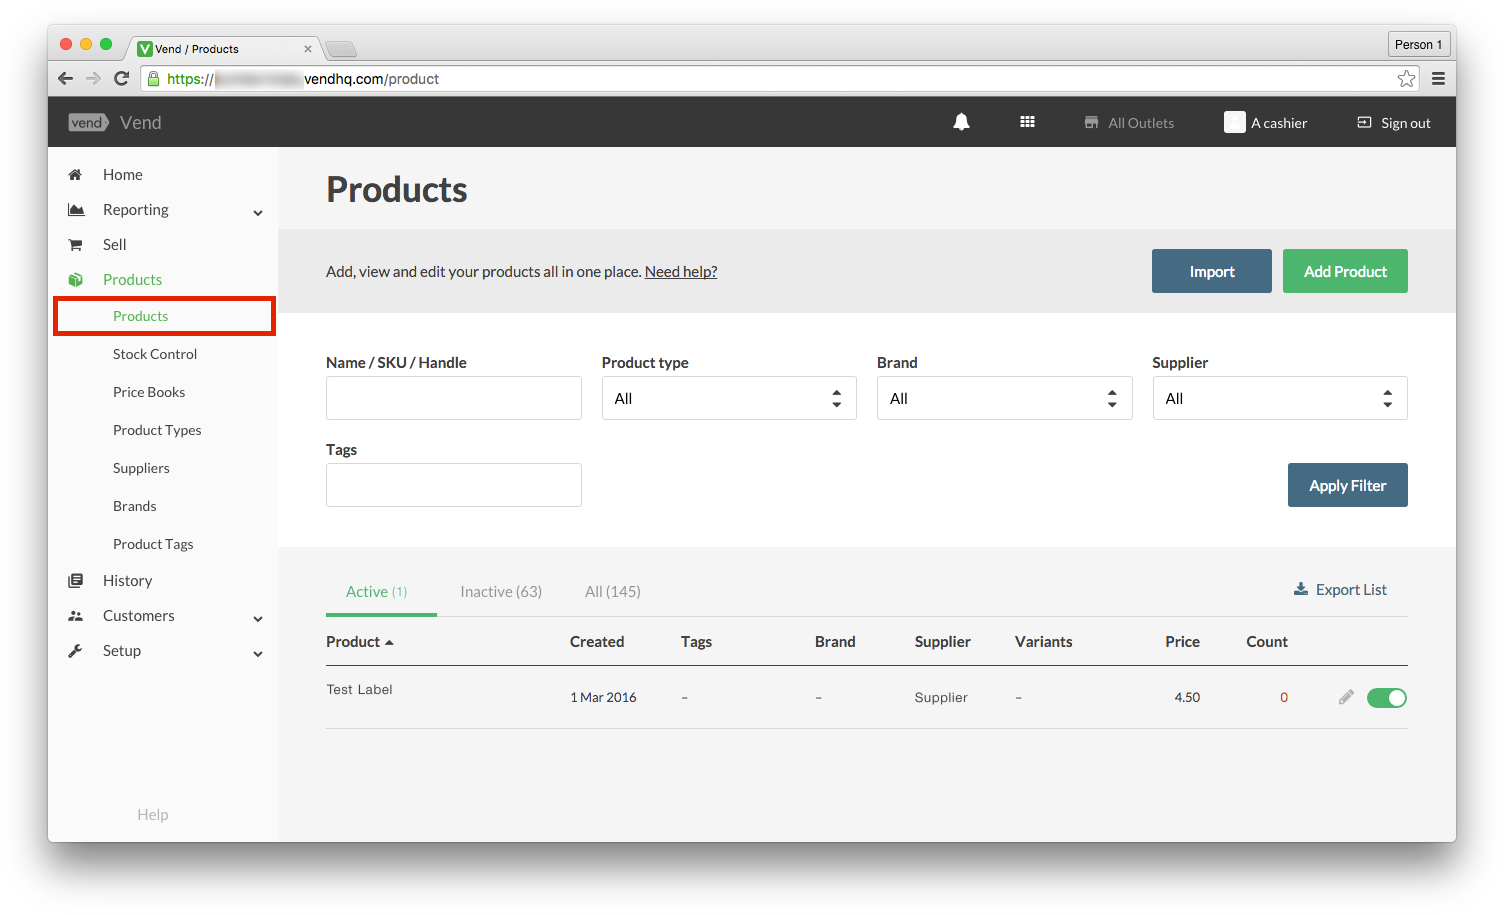Open the Chrome hamburger menu icon
The image size is (1504, 915).
pyautogui.click(x=1438, y=79)
